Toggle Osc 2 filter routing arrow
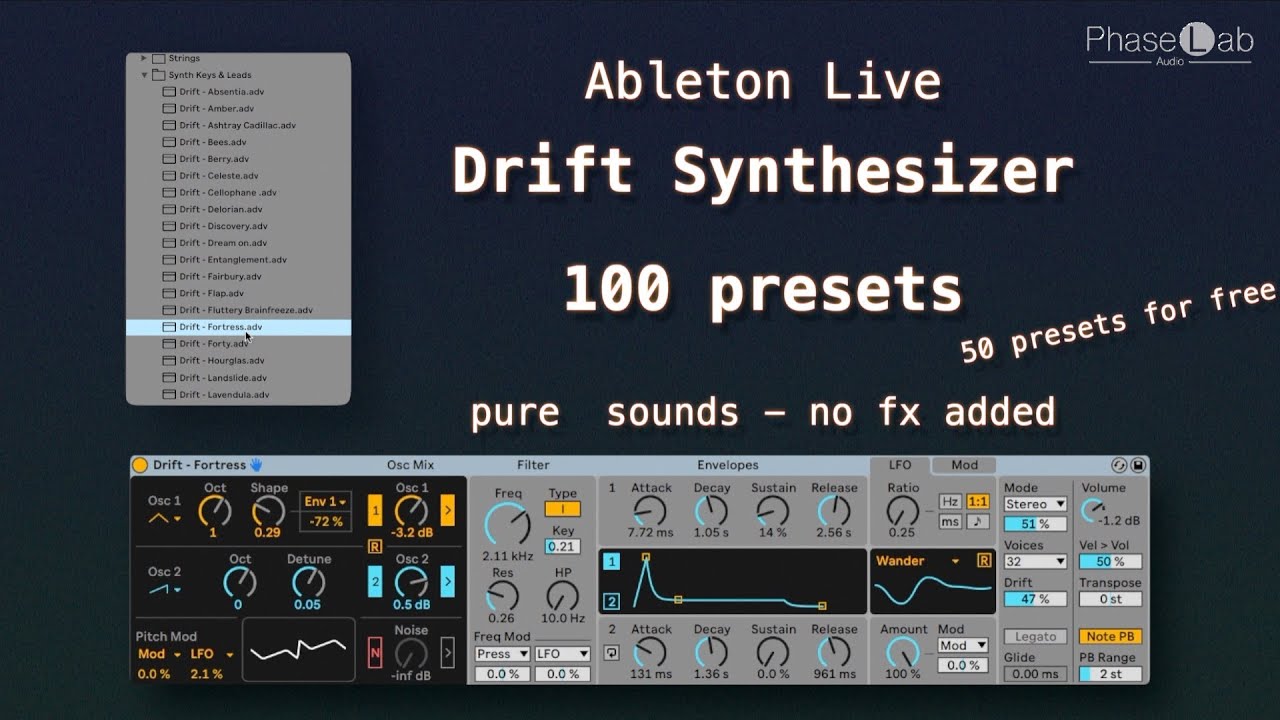The width and height of the screenshot is (1280, 720). 447,581
